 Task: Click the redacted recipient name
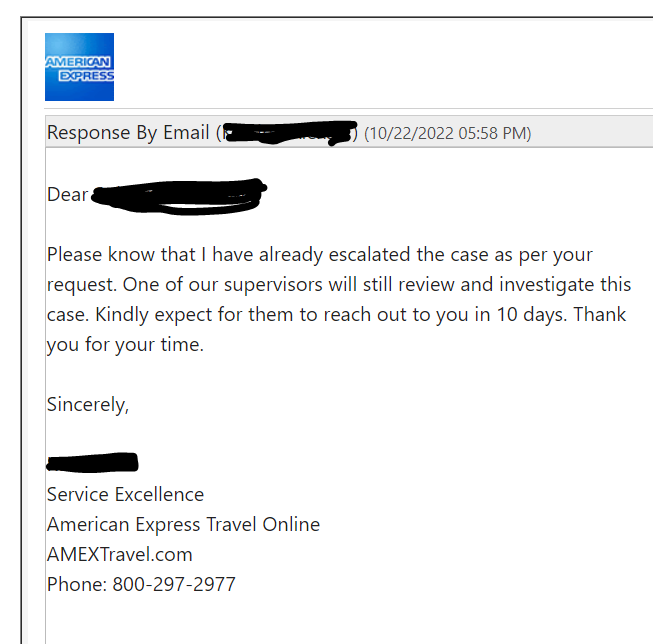[179, 196]
